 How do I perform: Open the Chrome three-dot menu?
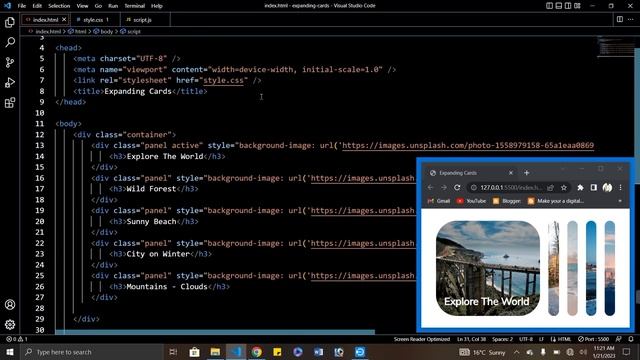pyautogui.click(x=620, y=187)
